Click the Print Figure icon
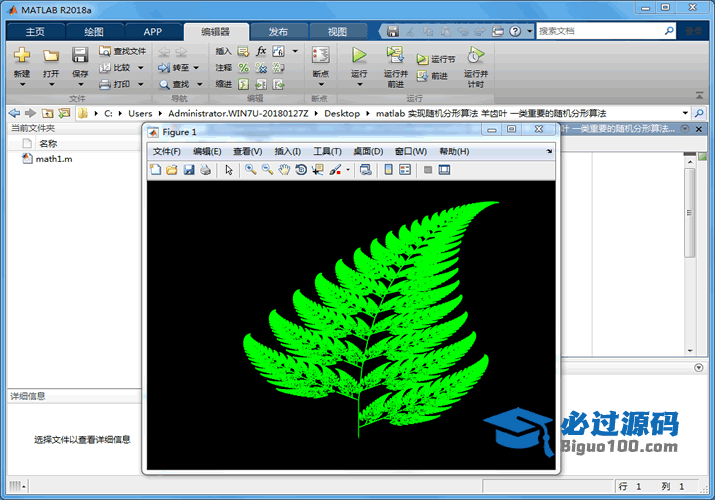This screenshot has height=500, width=715. pos(205,170)
